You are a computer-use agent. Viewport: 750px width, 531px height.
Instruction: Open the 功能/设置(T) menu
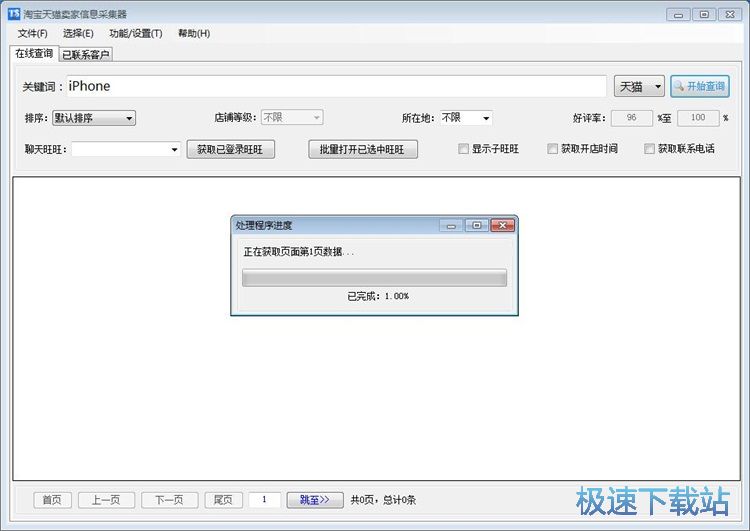[x=136, y=33]
